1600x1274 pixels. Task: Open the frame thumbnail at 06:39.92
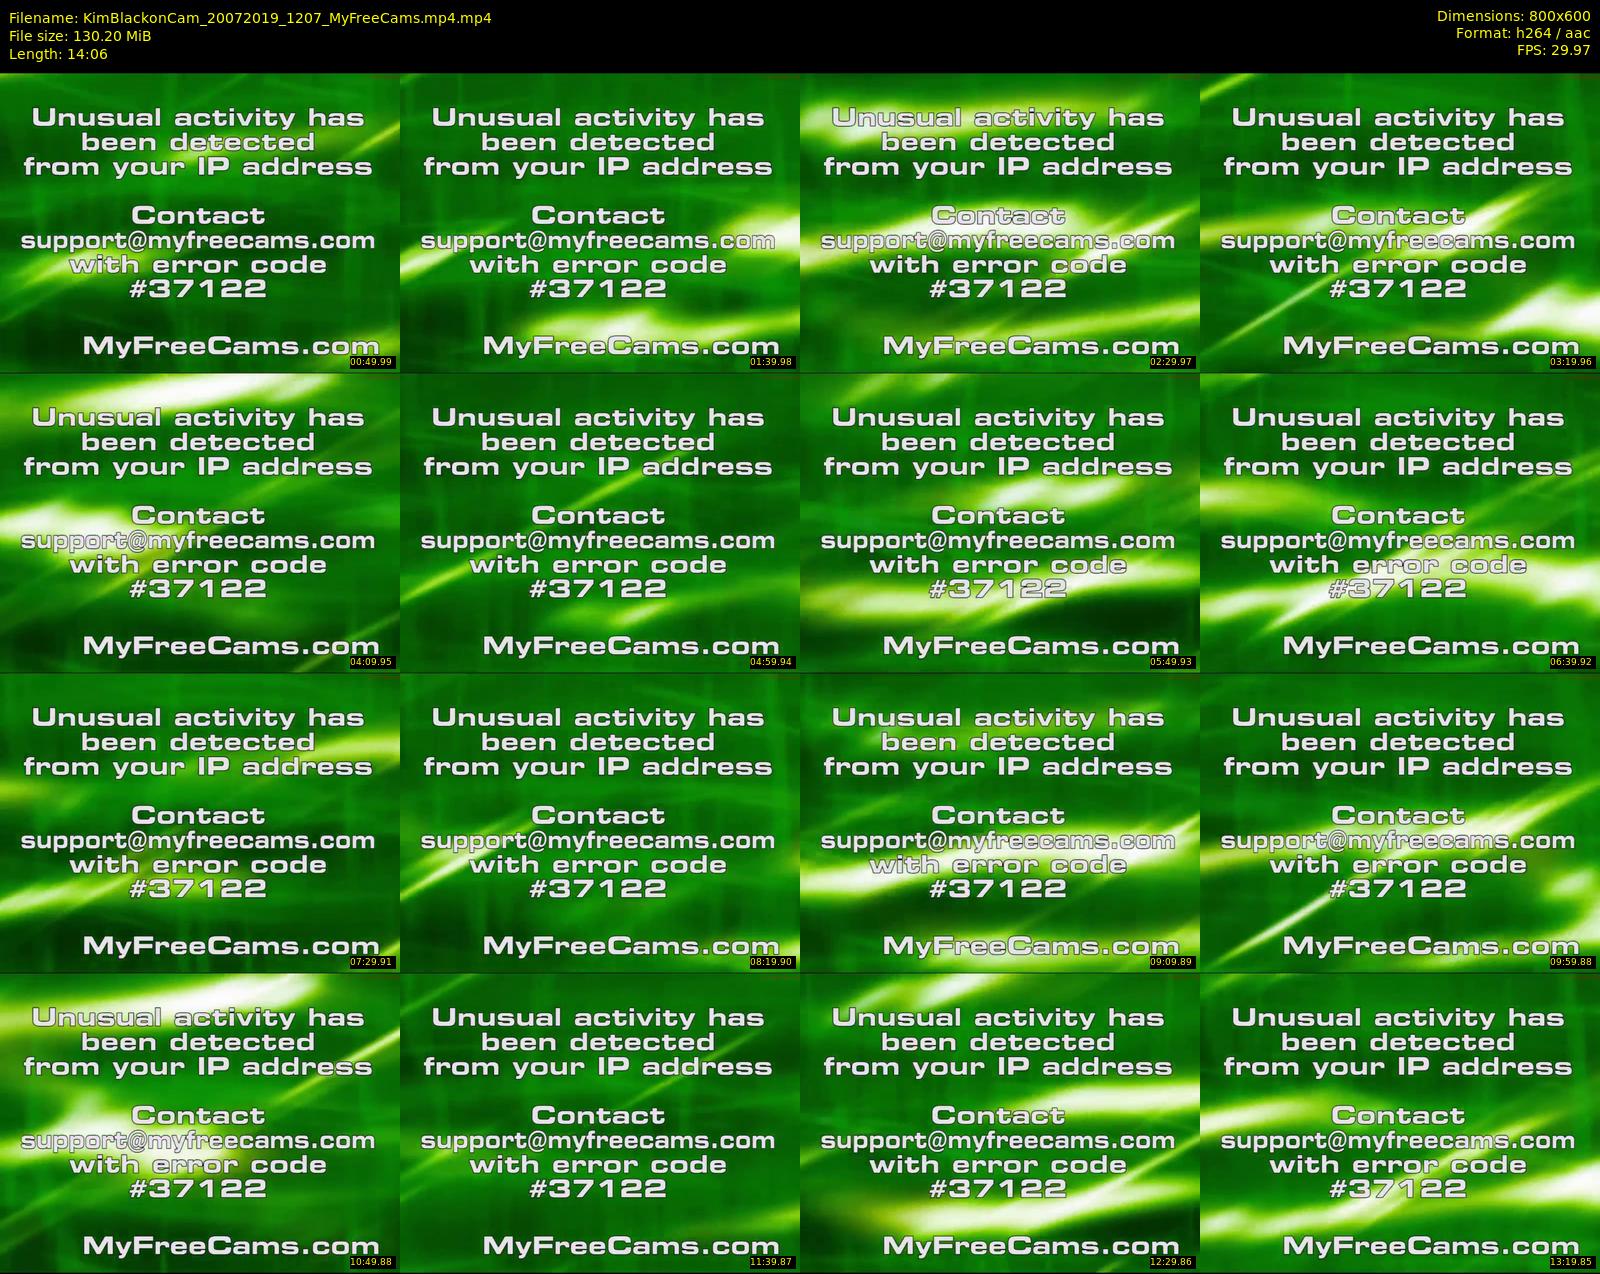pyautogui.click(x=1400, y=522)
